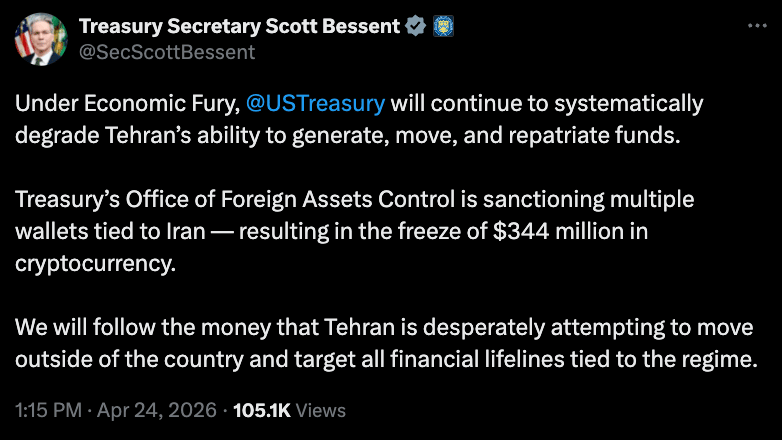This screenshot has width=782, height=440.
Task: Click the 1:15 PM post time
Action: 49,410
